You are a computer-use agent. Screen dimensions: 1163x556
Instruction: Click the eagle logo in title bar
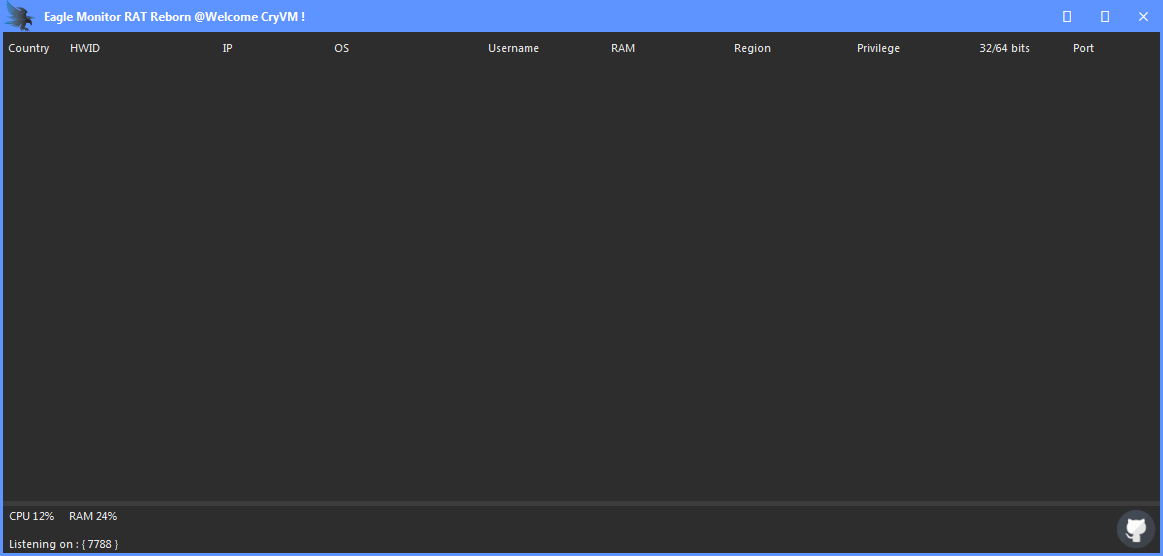(x=19, y=16)
